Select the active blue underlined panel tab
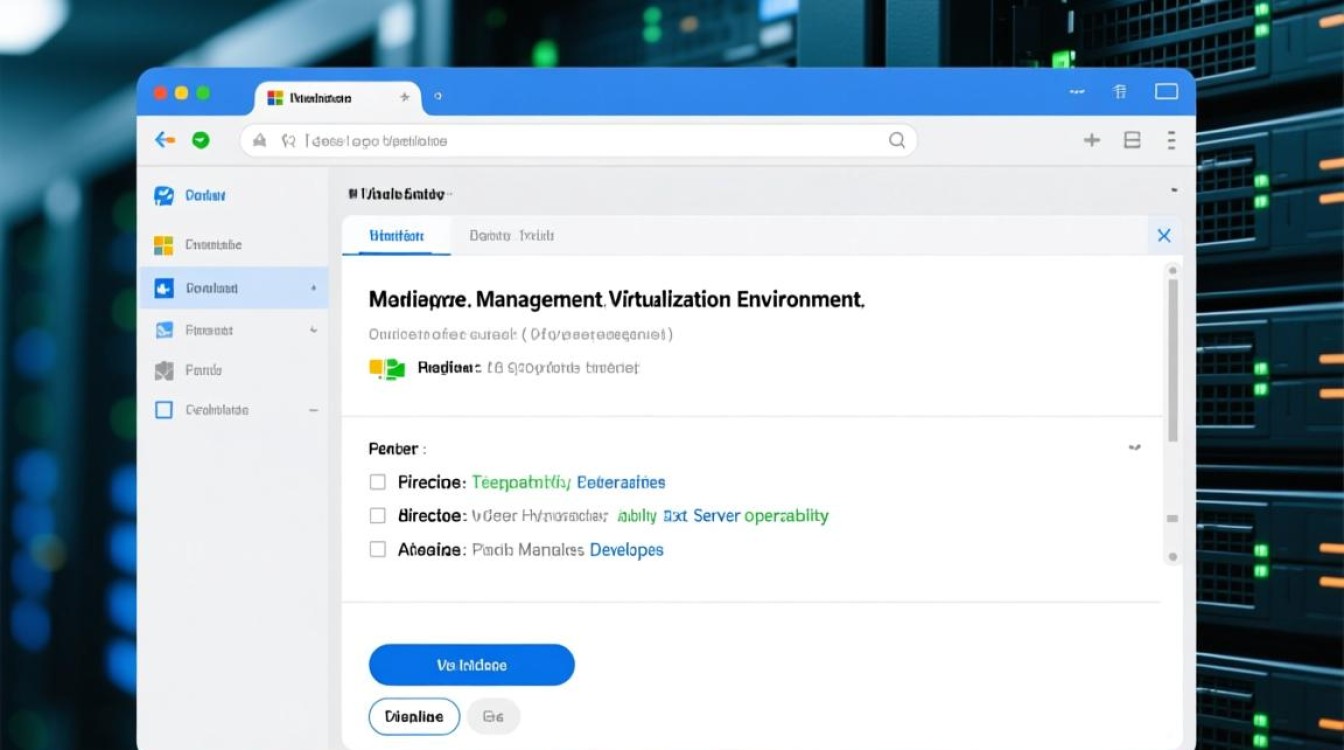This screenshot has width=1344, height=750. 396,236
